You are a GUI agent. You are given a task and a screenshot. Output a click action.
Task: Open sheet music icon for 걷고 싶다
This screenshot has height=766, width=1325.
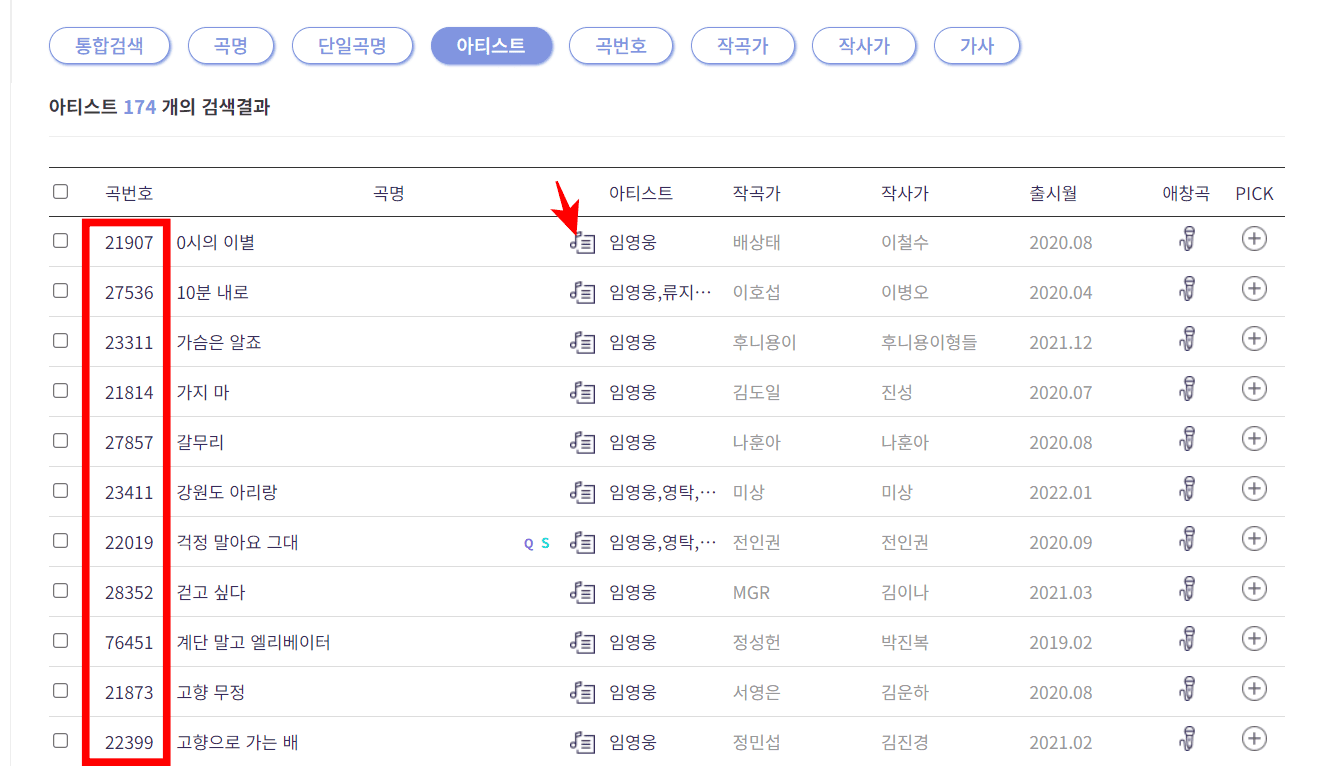coord(583,592)
